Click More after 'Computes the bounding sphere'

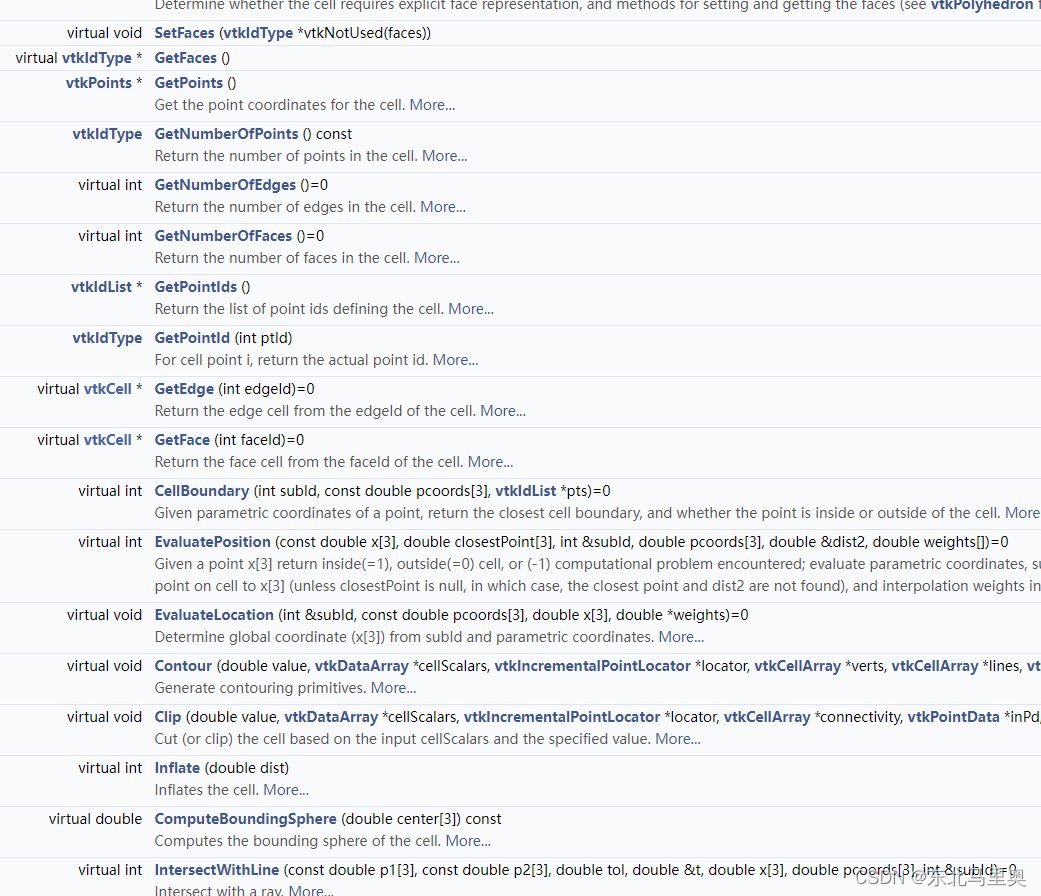coord(468,842)
